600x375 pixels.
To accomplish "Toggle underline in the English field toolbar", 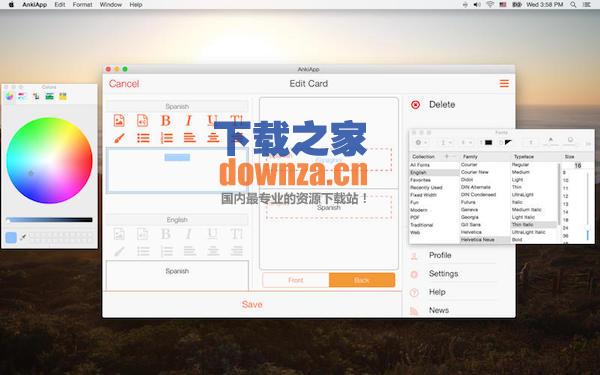I will tap(212, 234).
